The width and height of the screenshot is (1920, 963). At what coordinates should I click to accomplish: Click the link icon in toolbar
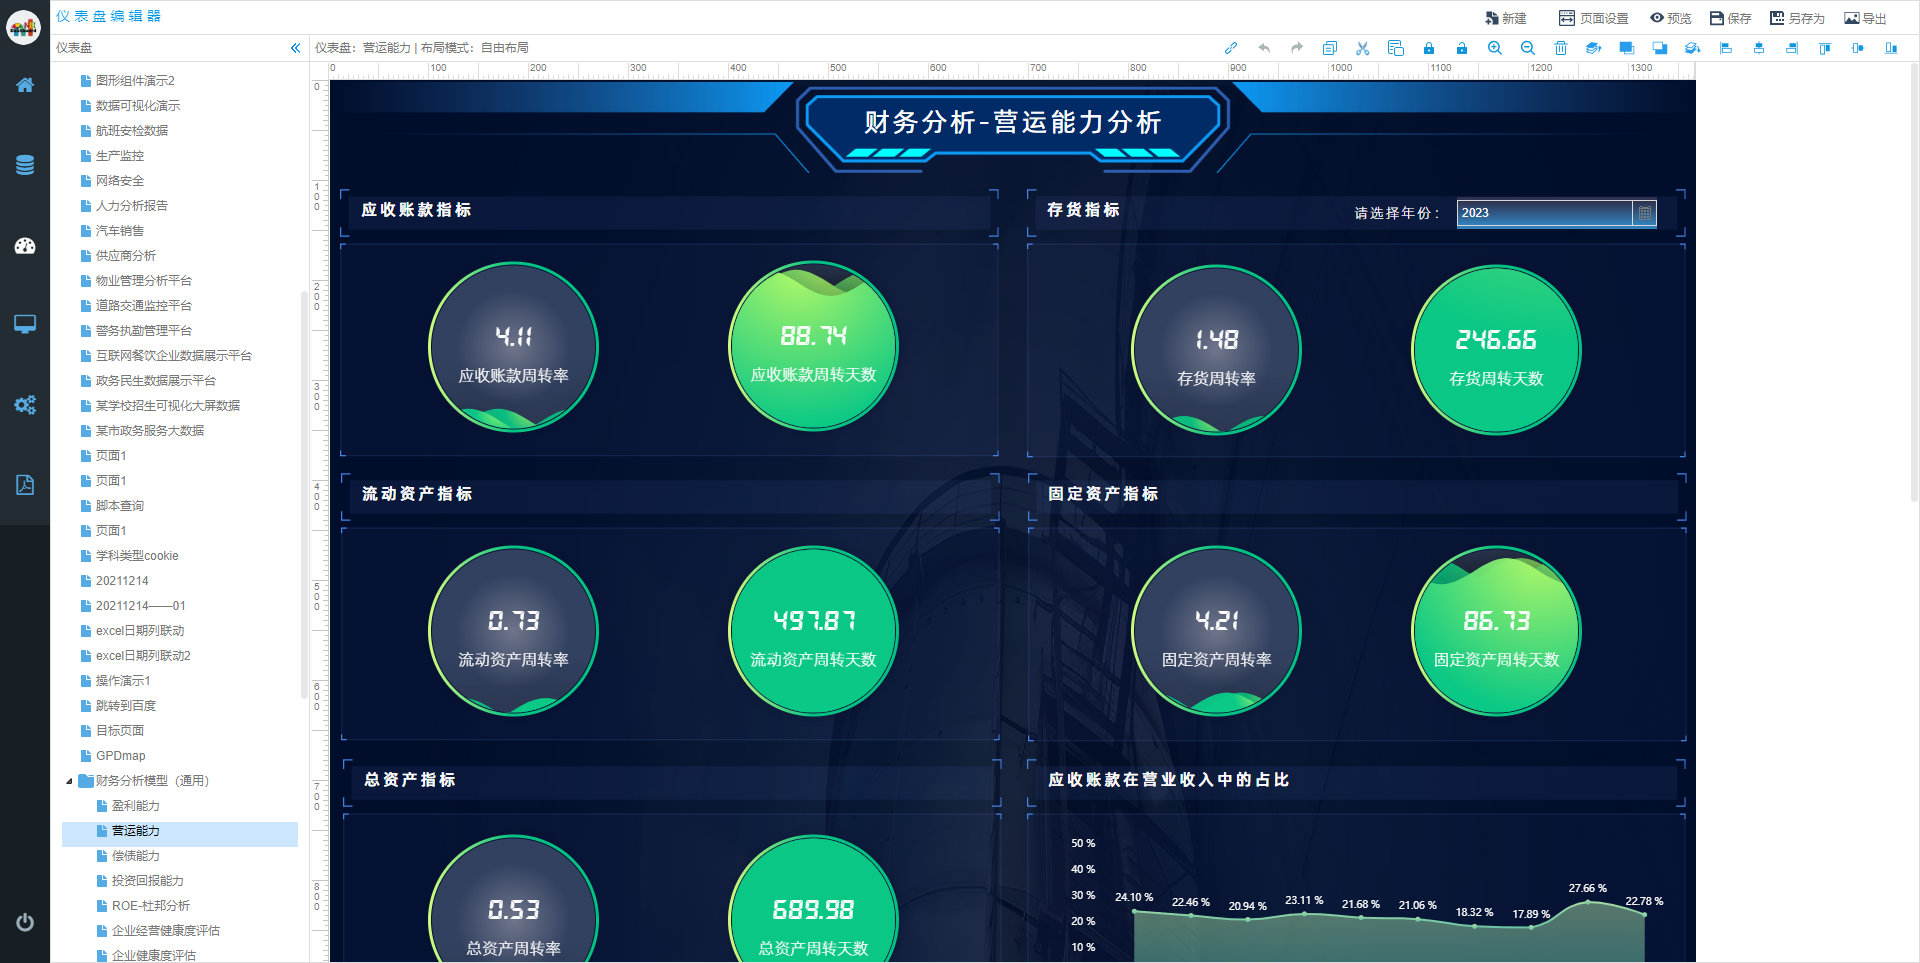(1231, 48)
